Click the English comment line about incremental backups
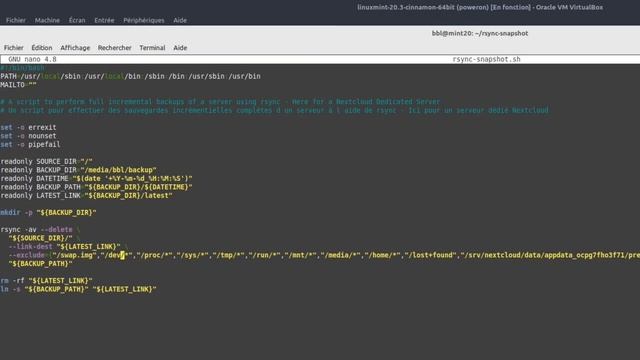Screen dimensions: 640x360 click(x=220, y=102)
